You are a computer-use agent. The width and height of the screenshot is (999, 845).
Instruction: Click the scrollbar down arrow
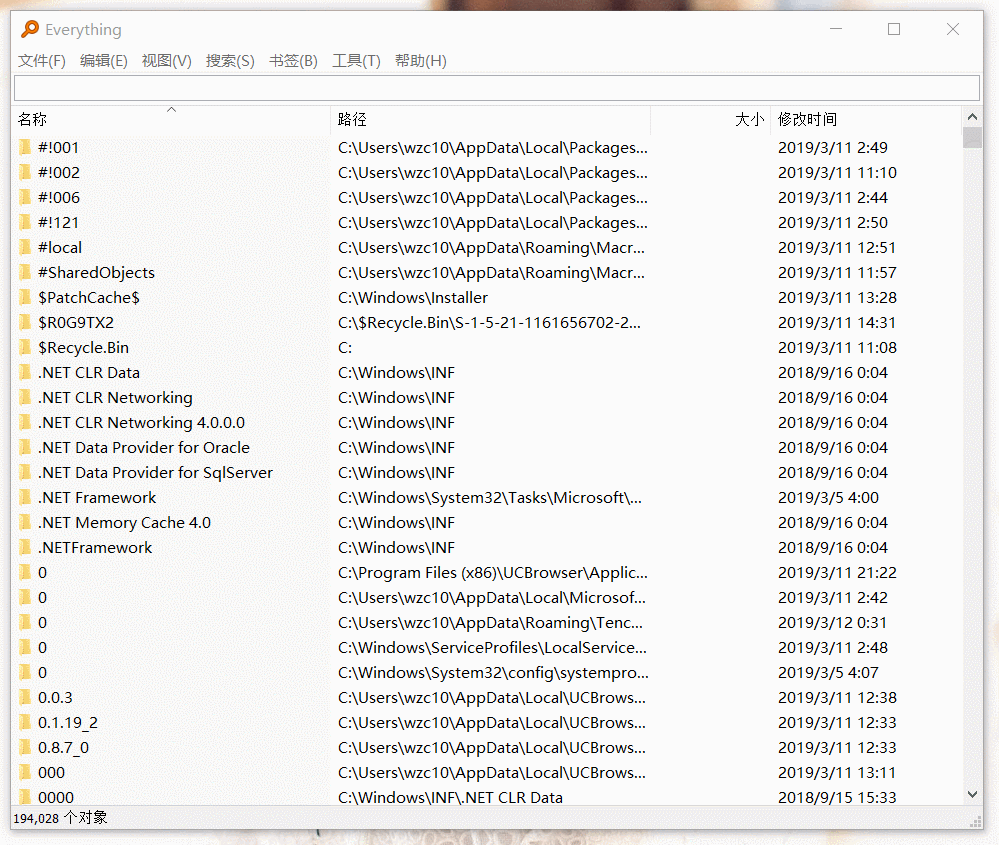[972, 794]
